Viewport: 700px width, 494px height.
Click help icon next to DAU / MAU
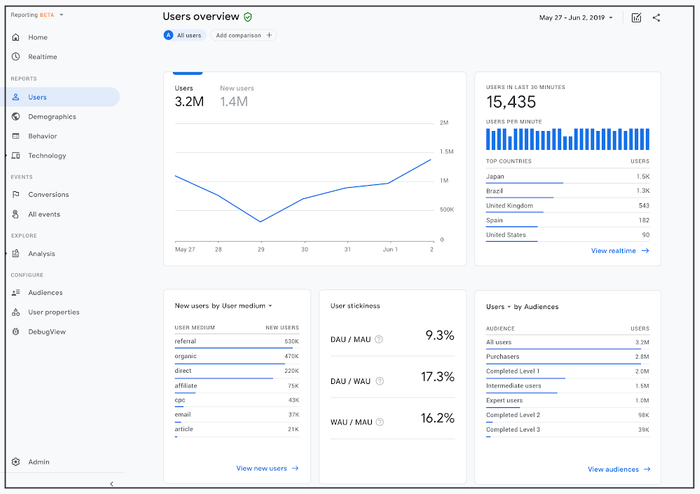[x=379, y=339]
